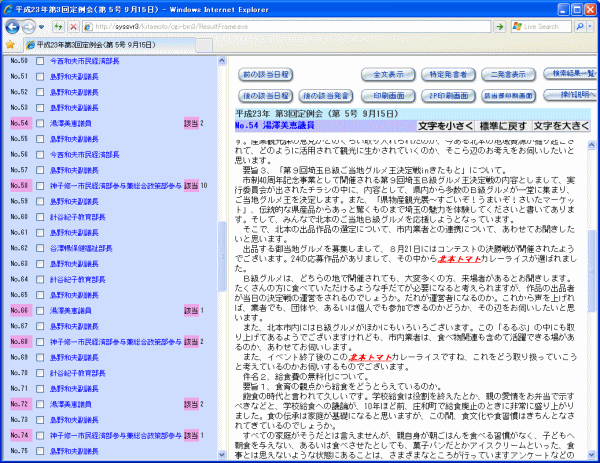This screenshot has height=463, width=600.
Task: Tick the checkbox for No.62 谷澤暢保健福祉部長
Action: coord(40,248)
